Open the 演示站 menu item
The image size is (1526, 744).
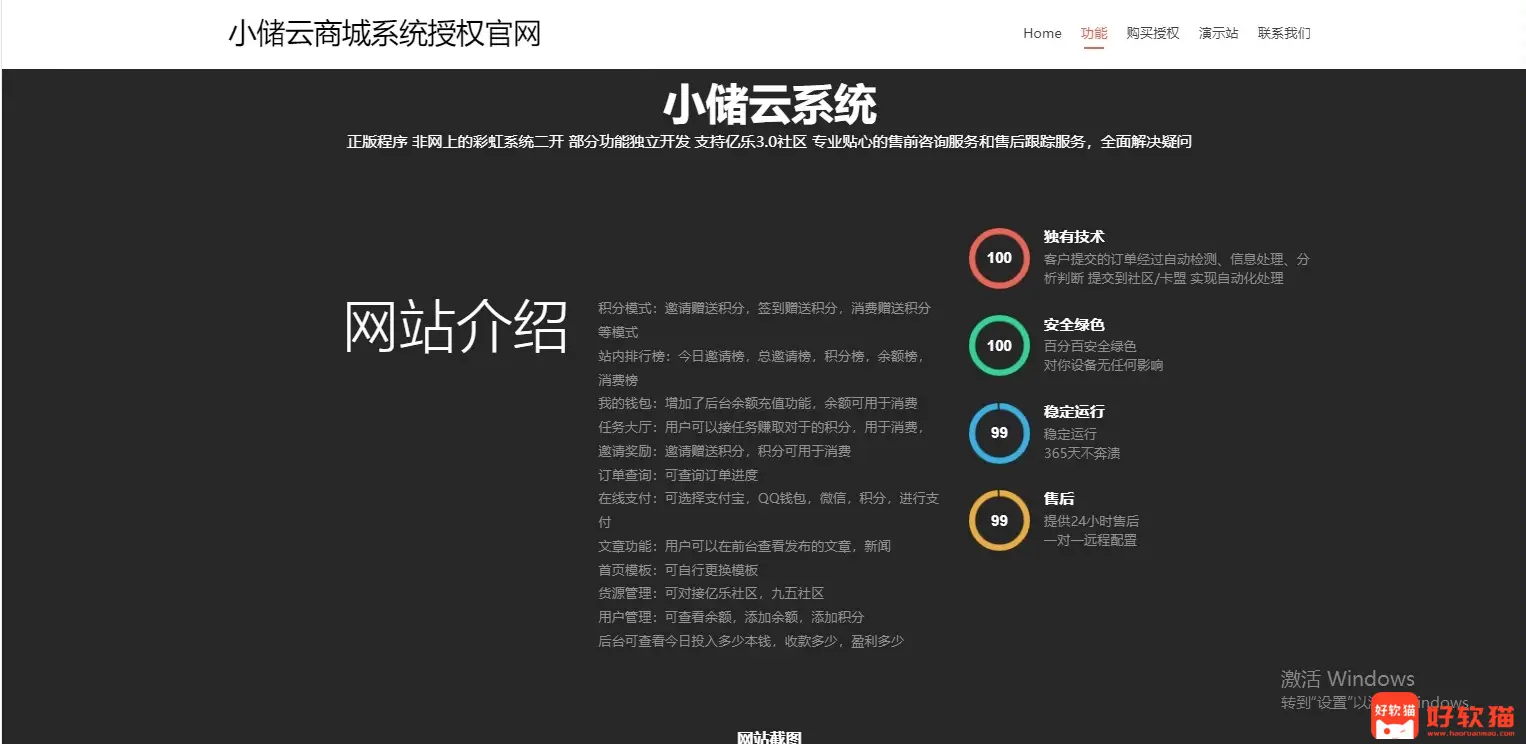1218,33
